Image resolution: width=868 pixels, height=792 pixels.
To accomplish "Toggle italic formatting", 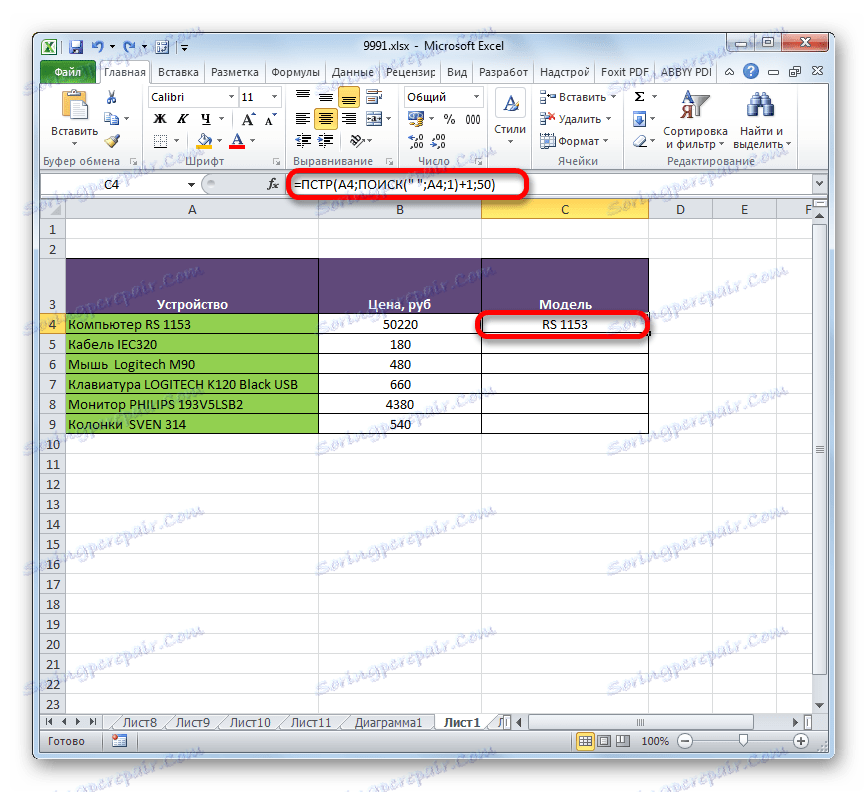I will point(183,118).
